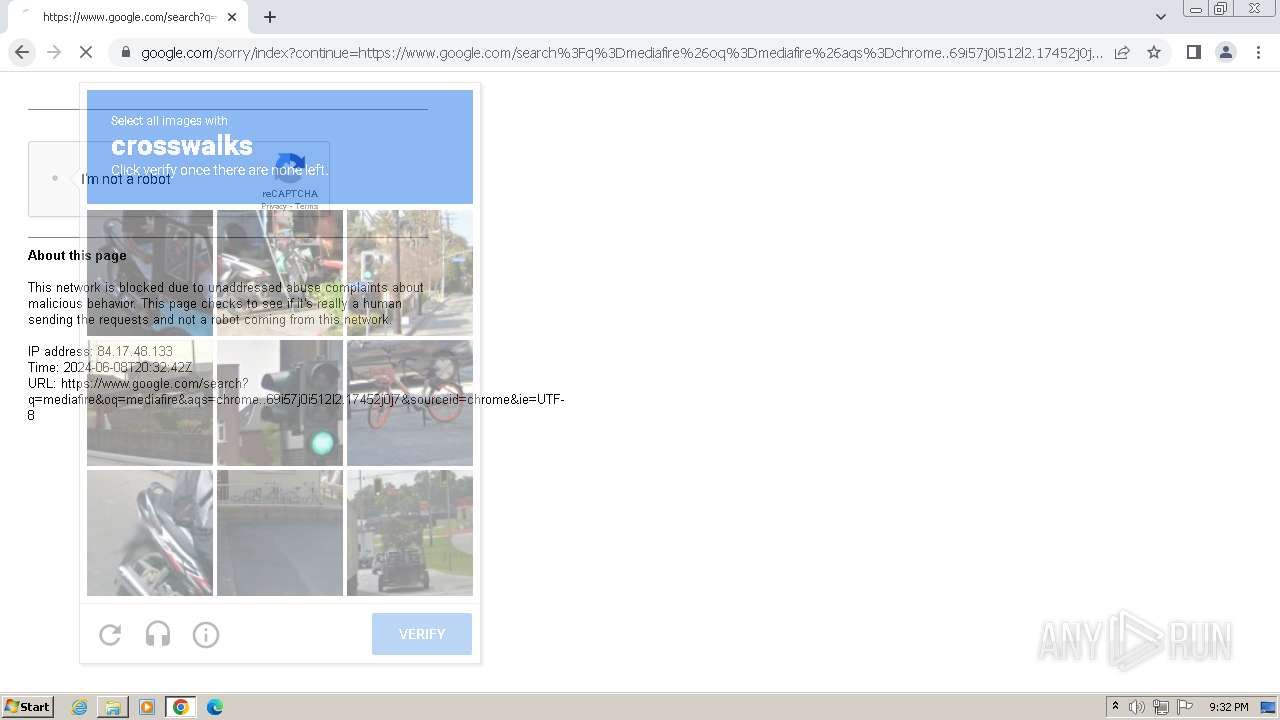1280x720 pixels.
Task: Get an audio challenge via headphones icon
Action: pyautogui.click(x=158, y=634)
